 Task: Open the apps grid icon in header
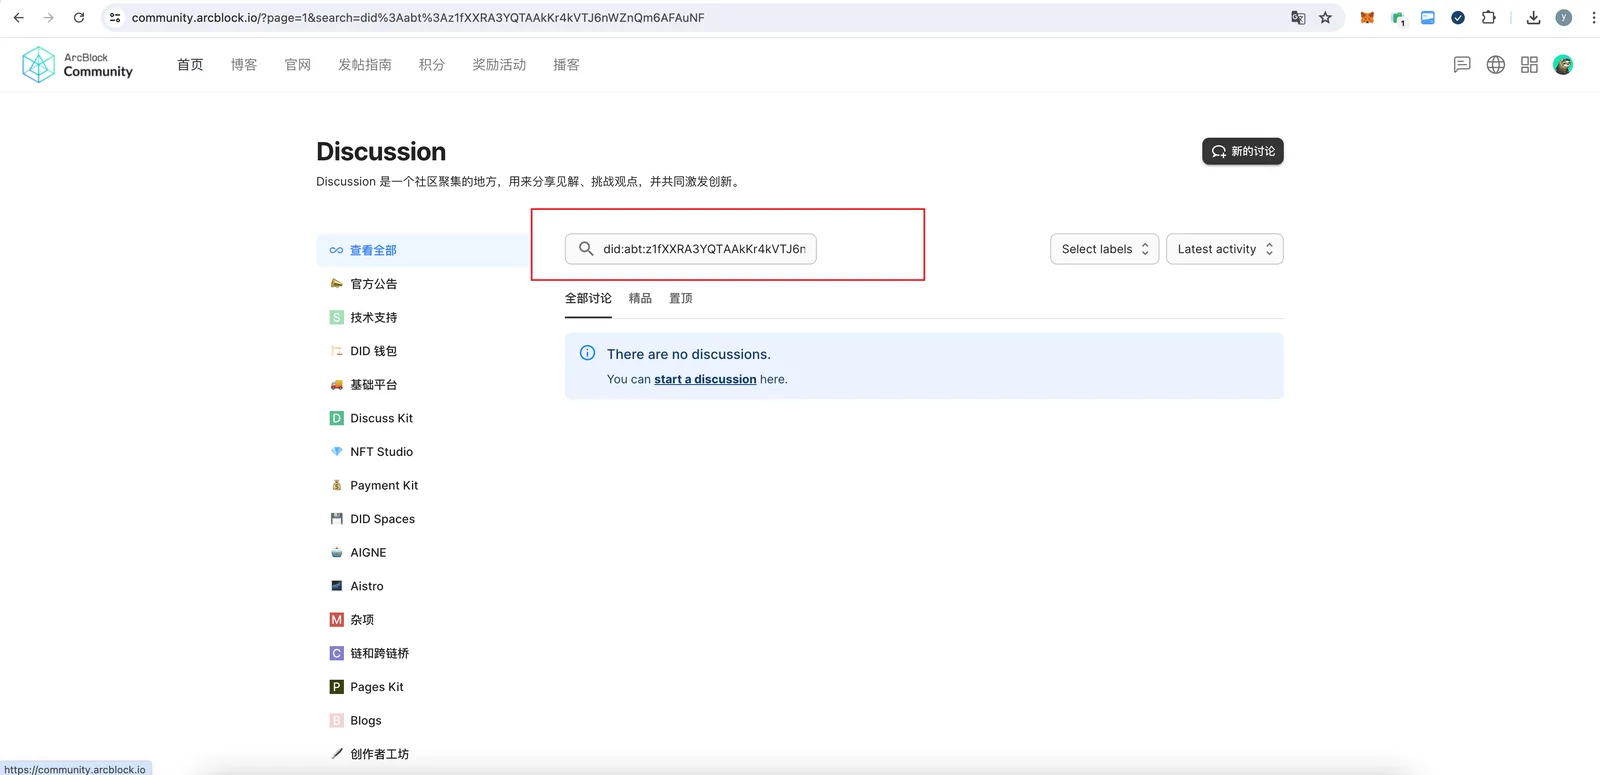click(1529, 65)
